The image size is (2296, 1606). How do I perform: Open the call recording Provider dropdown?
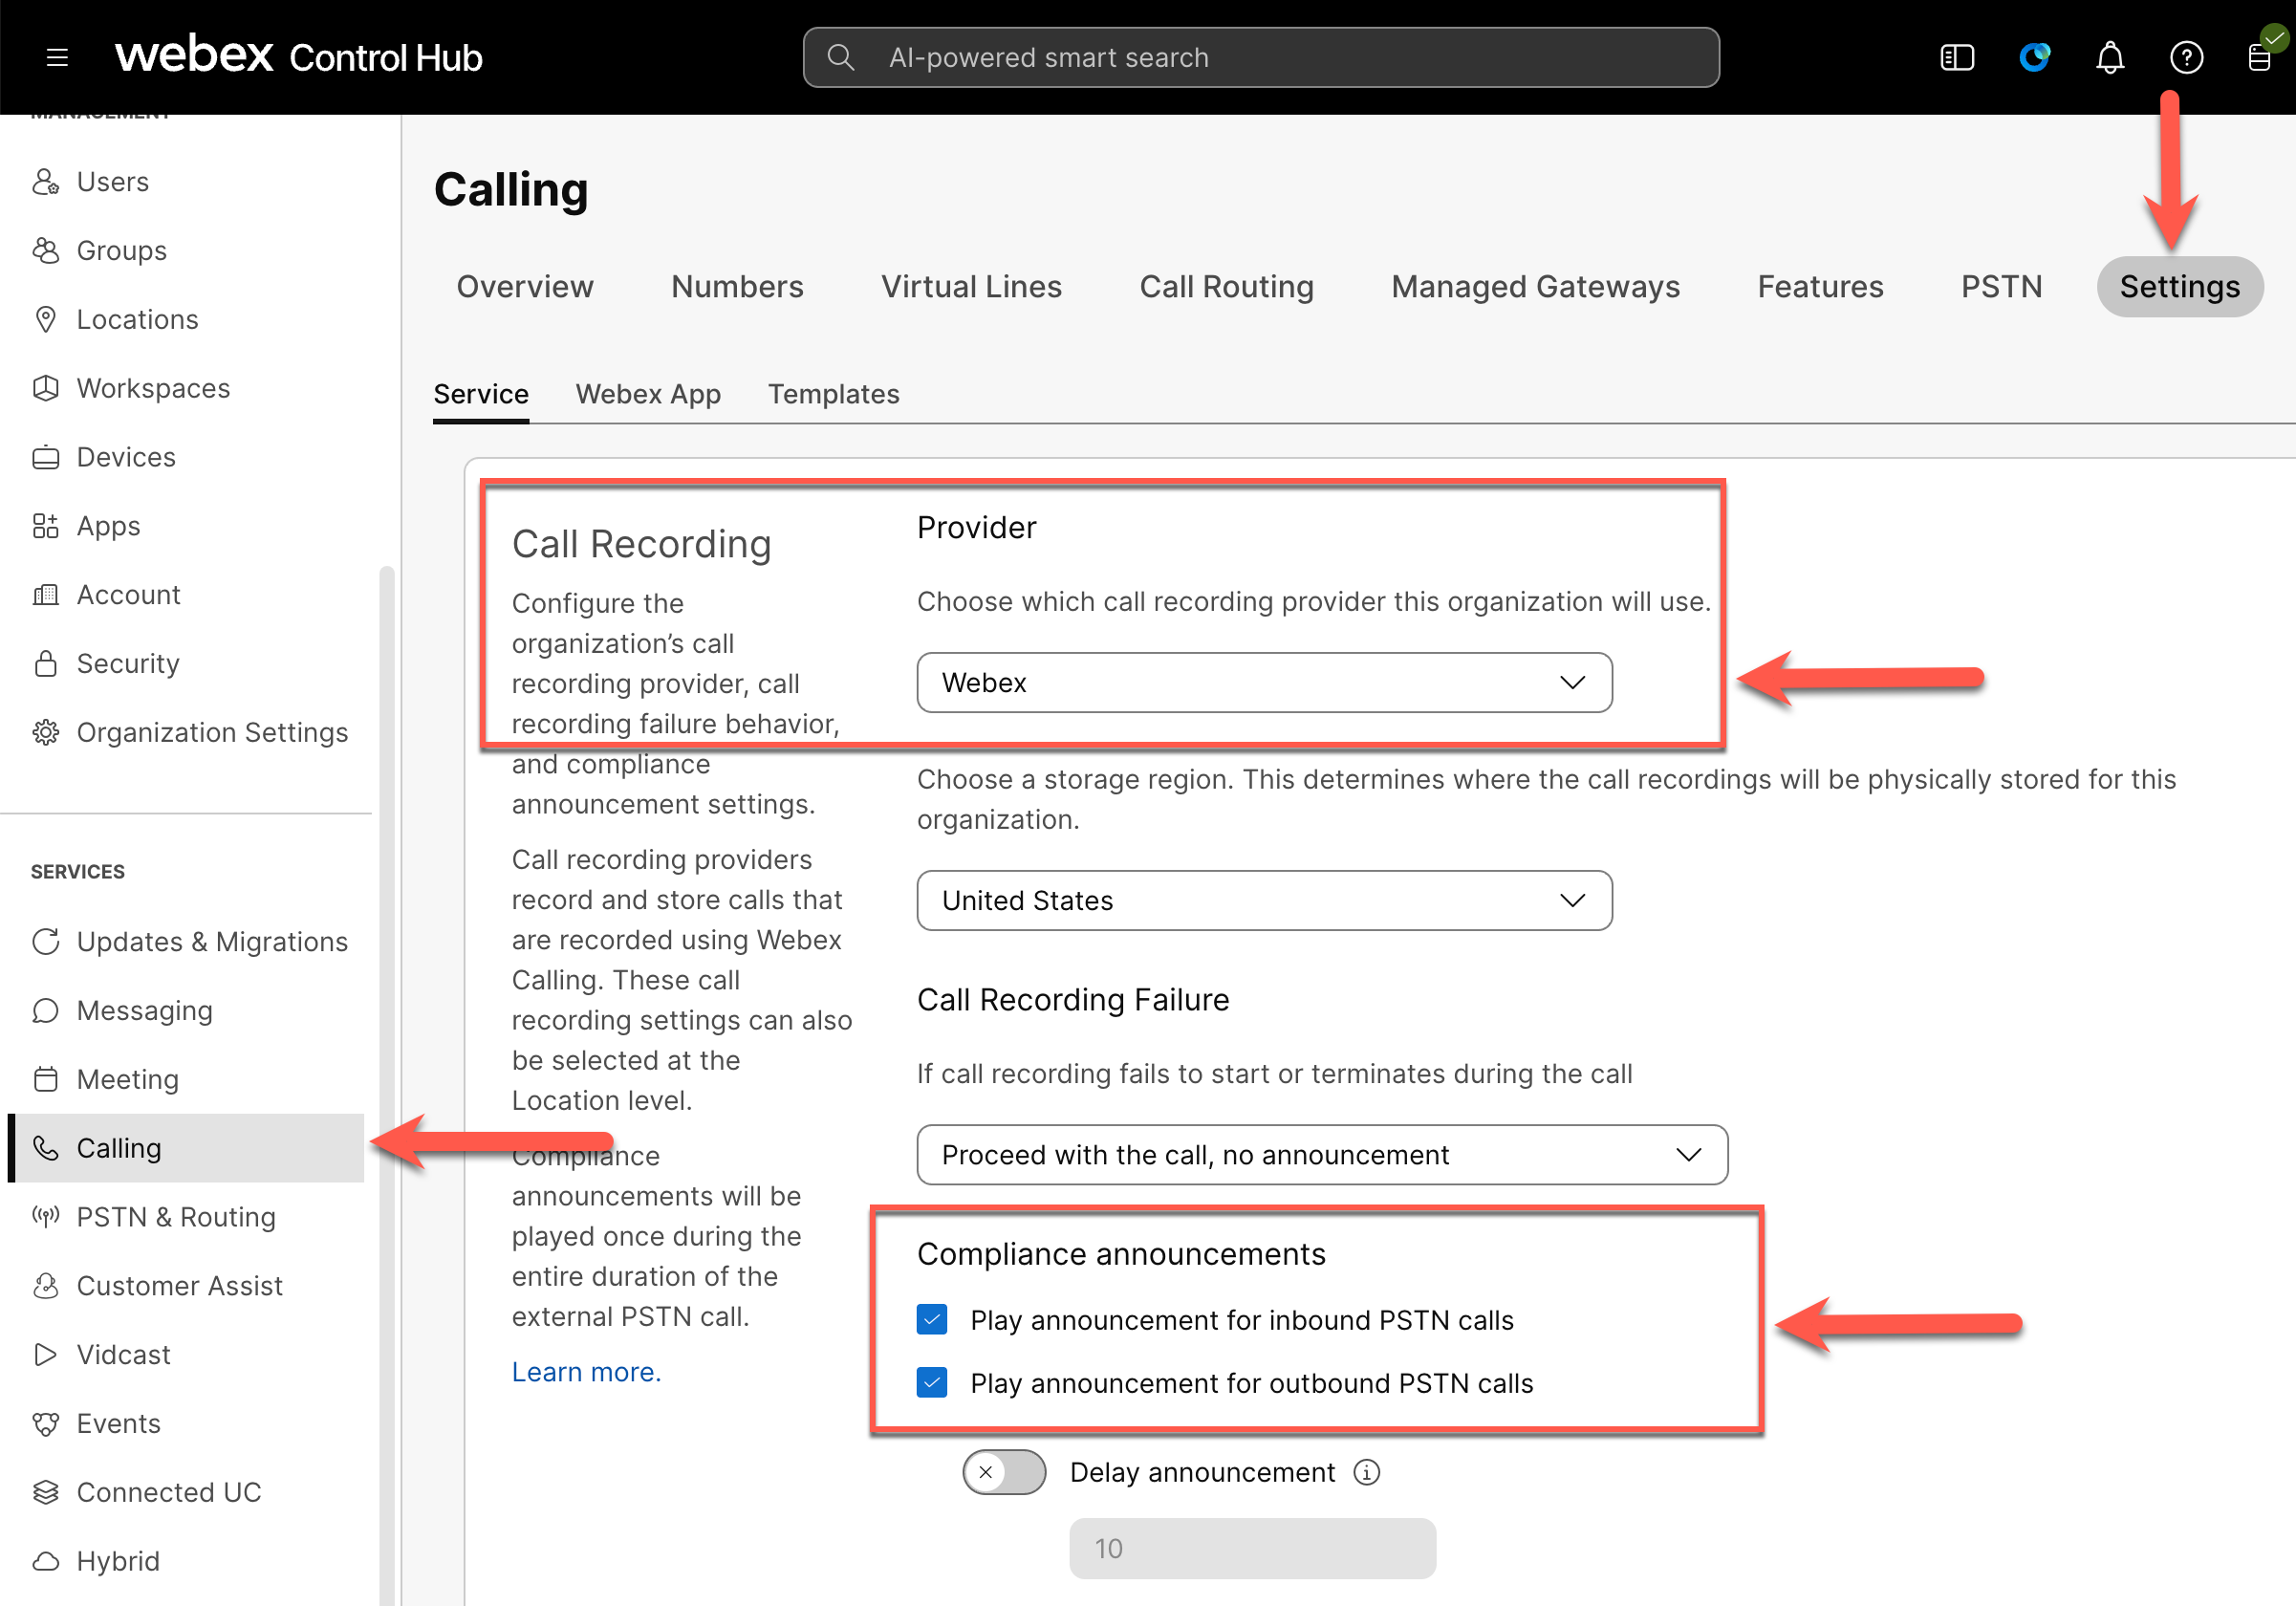click(1264, 683)
